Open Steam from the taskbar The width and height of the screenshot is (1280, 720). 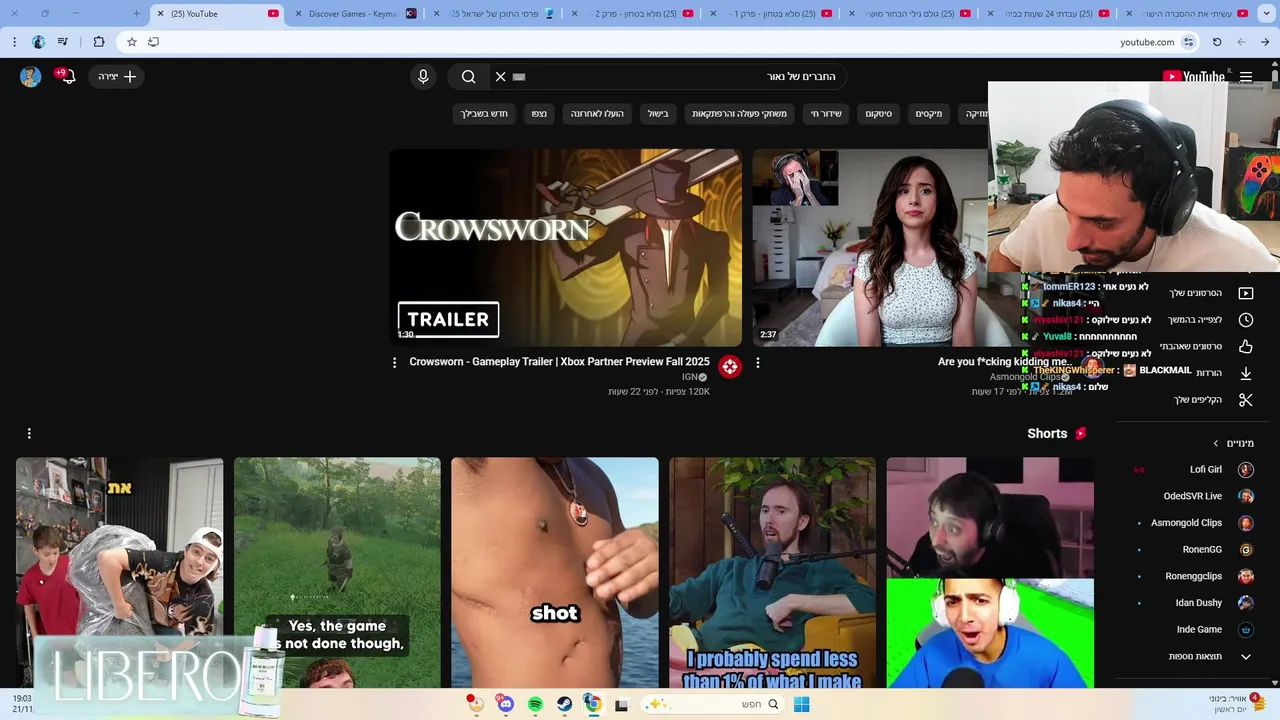click(x=564, y=704)
